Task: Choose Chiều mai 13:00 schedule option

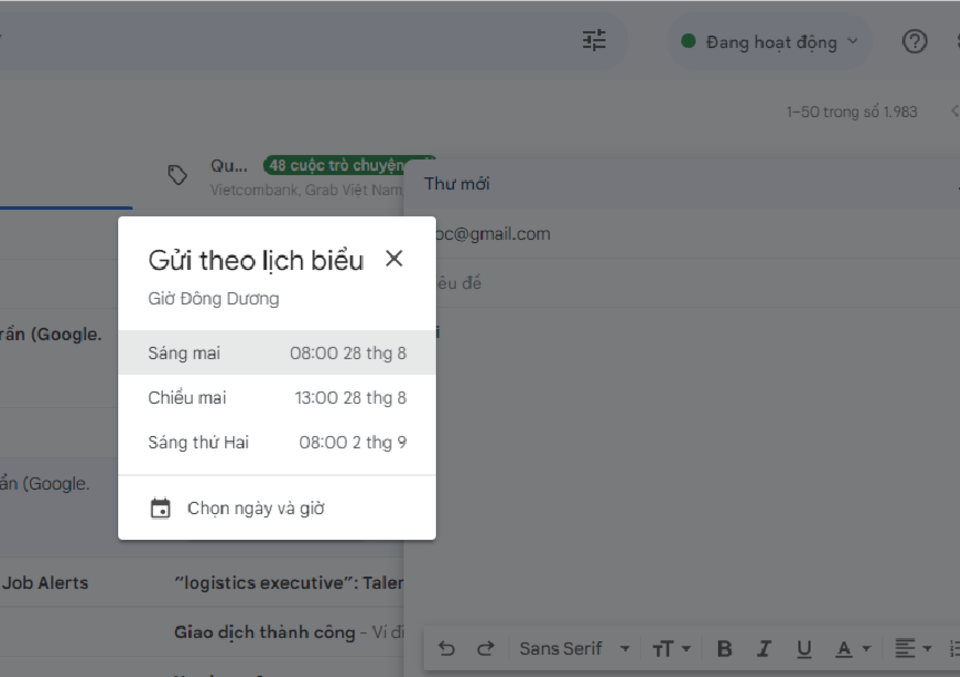Action: tap(276, 398)
